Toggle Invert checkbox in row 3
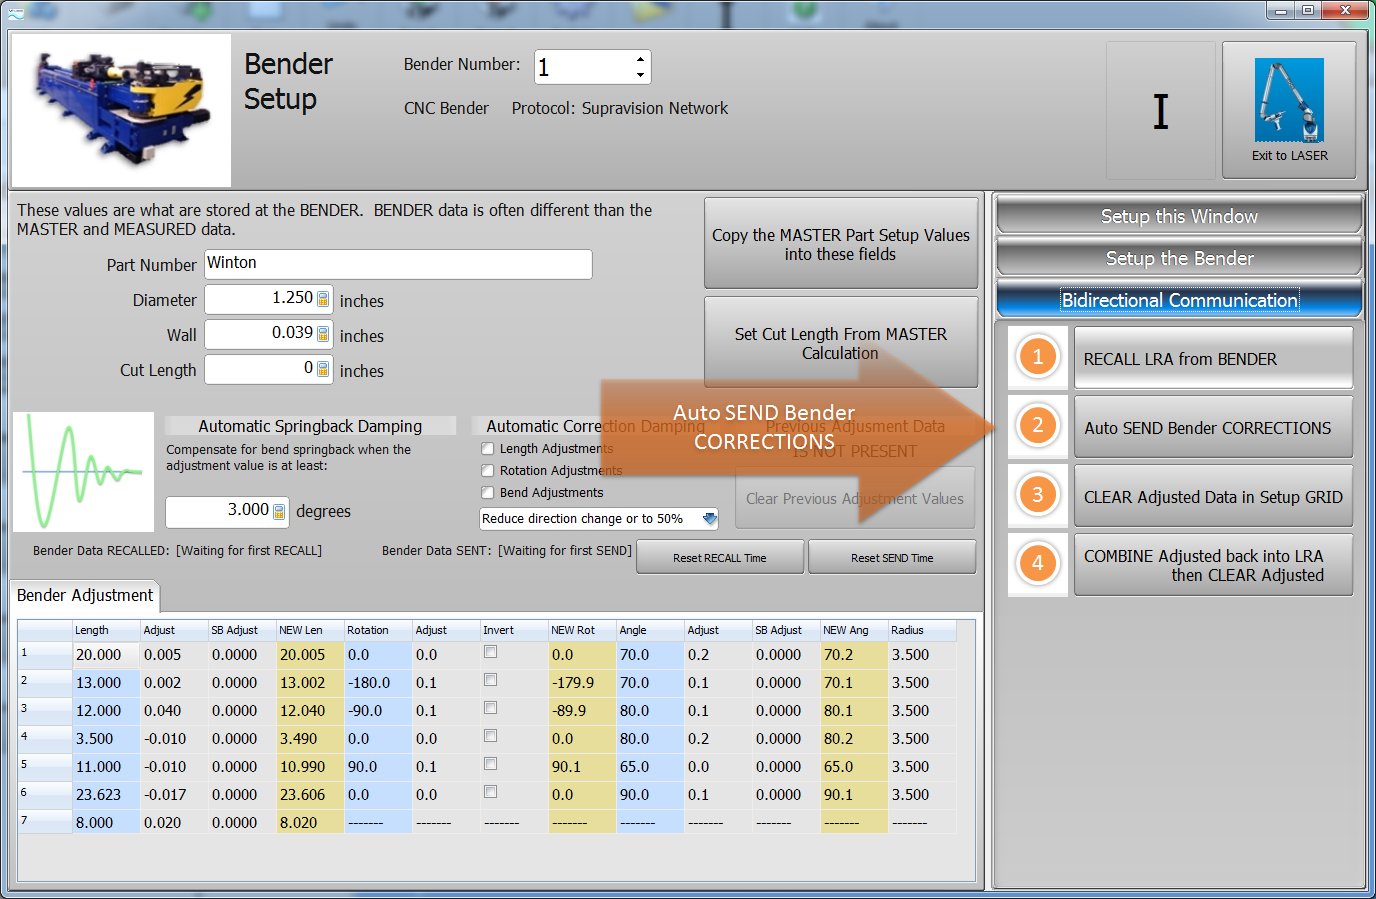The width and height of the screenshot is (1376, 899). pyautogui.click(x=490, y=708)
